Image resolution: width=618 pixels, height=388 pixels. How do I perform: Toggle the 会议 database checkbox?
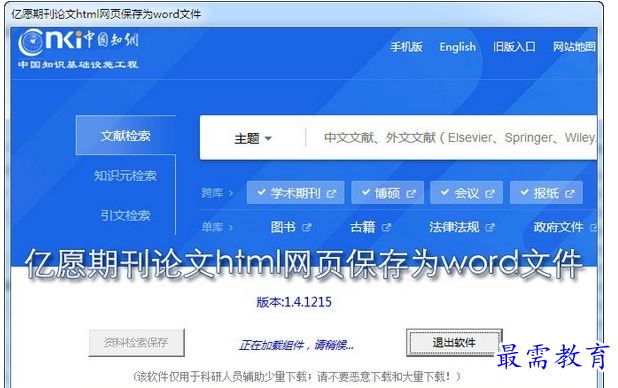point(445,192)
